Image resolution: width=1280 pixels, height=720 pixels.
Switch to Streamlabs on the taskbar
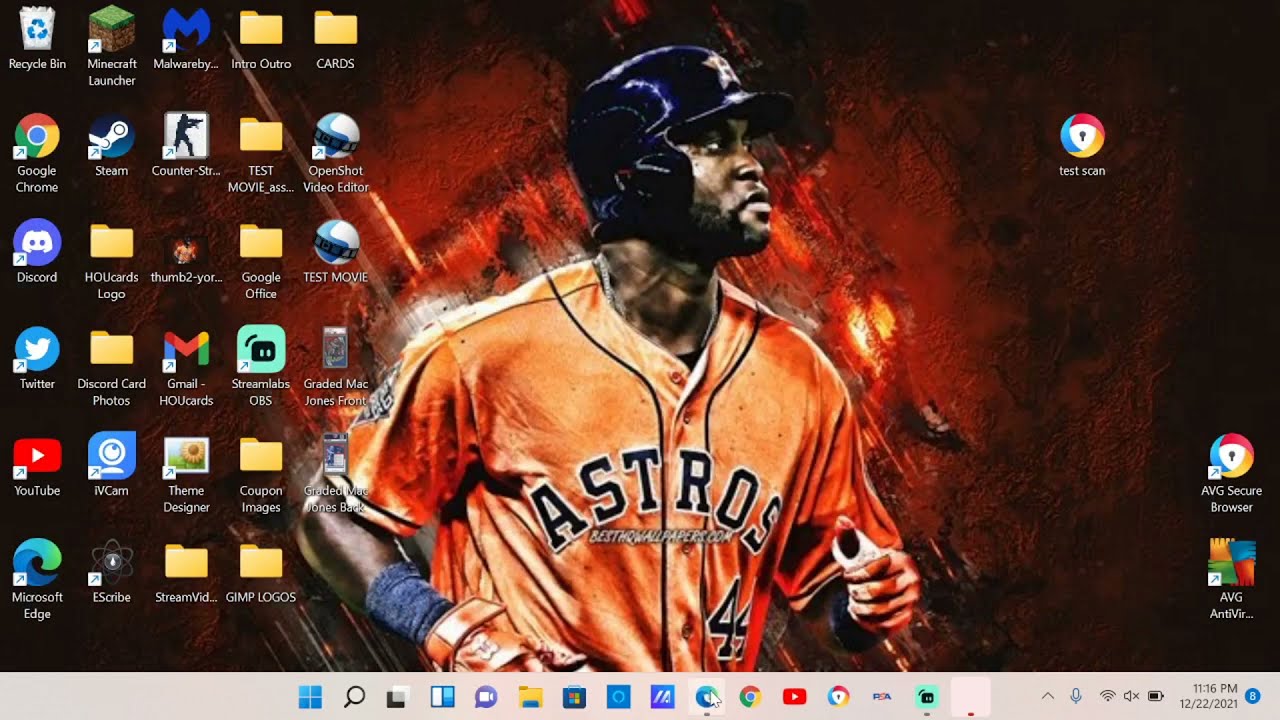(x=926, y=697)
